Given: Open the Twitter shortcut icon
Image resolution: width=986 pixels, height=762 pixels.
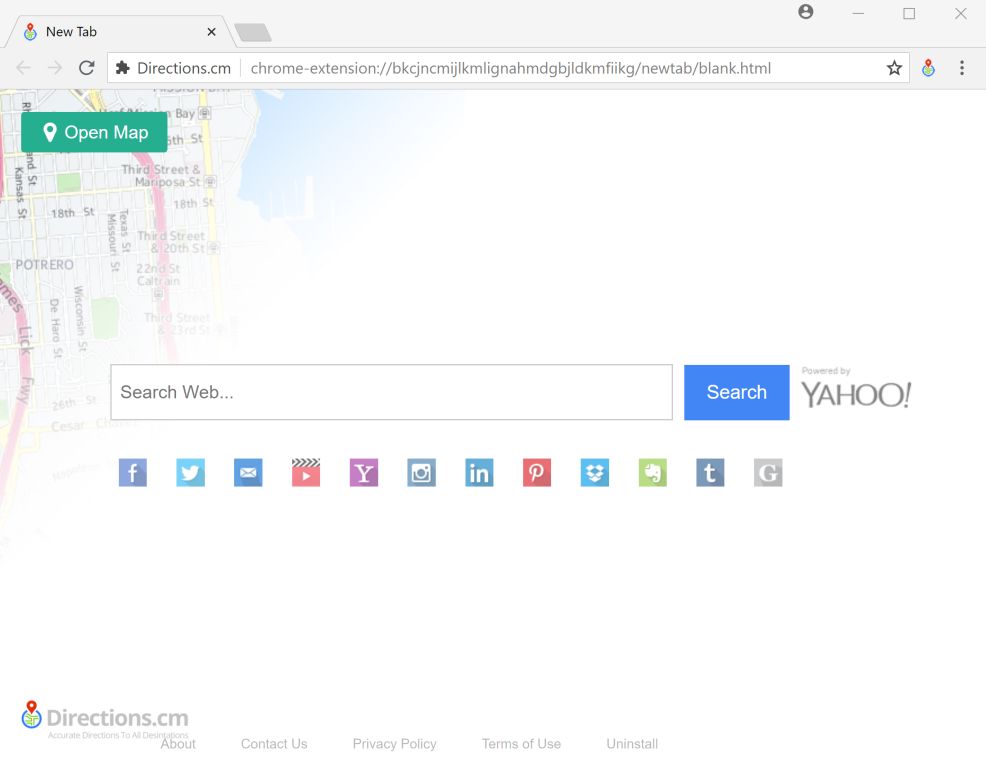Looking at the screenshot, I should pyautogui.click(x=191, y=473).
